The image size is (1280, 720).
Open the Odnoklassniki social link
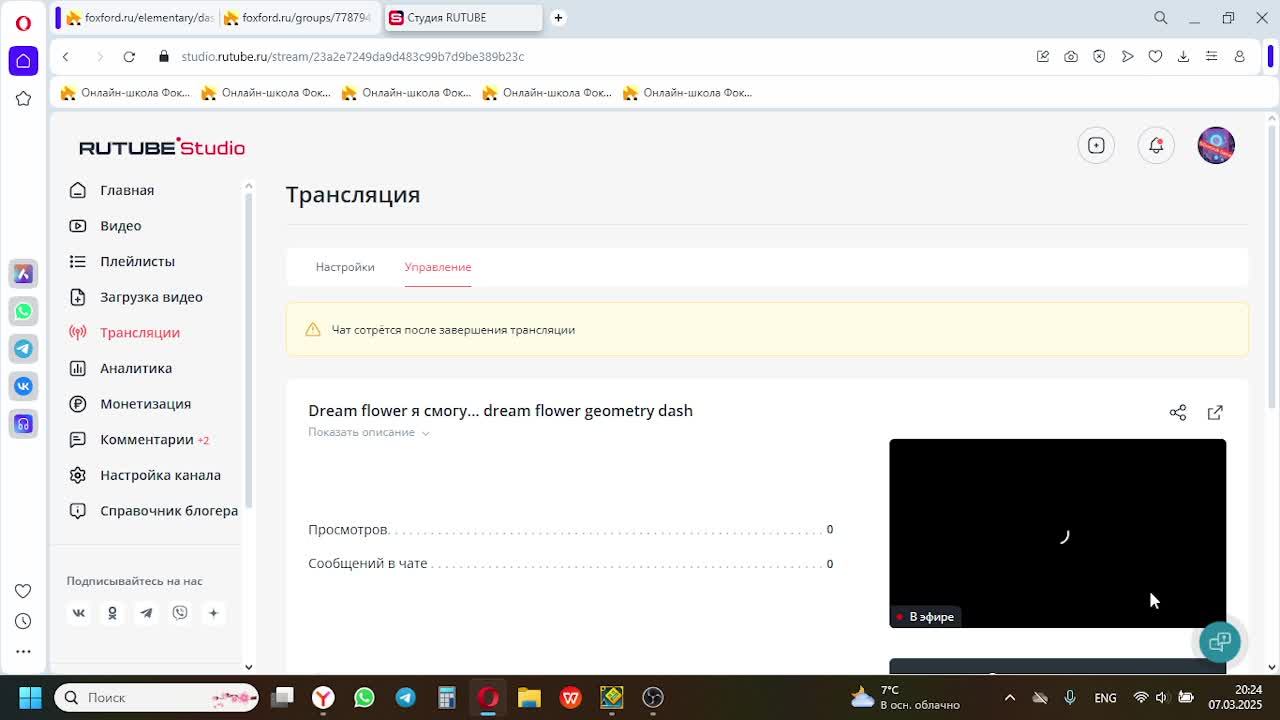[112, 613]
